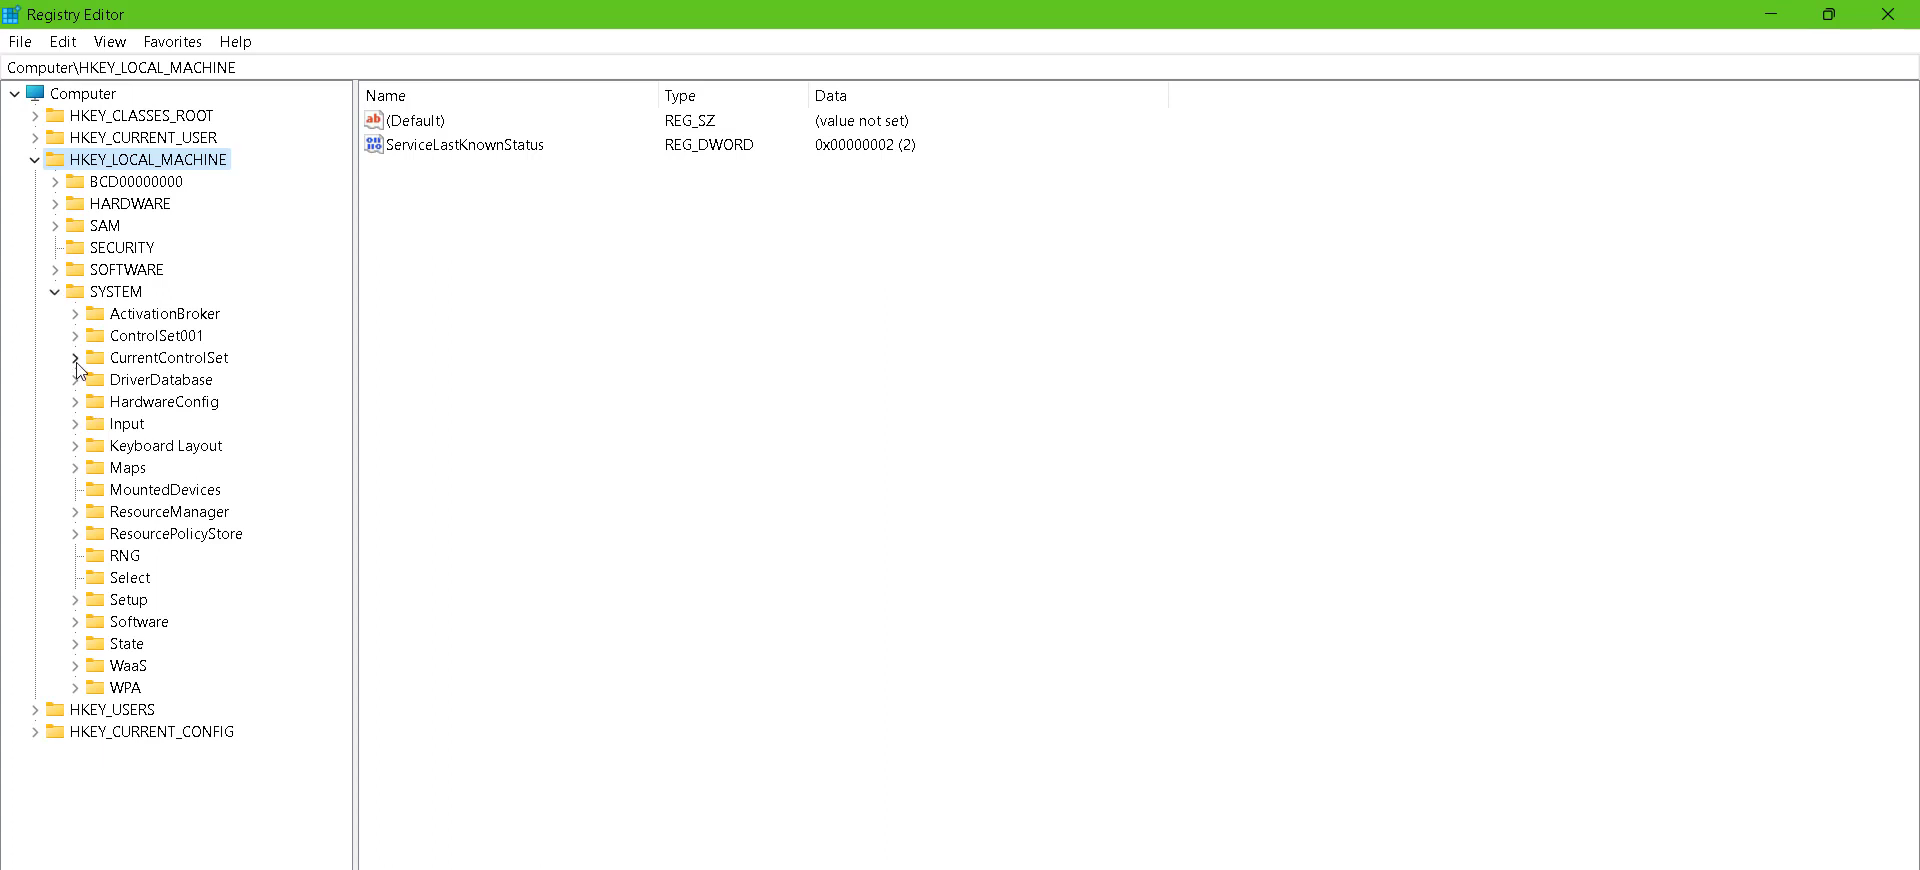
Task: Sort values by Type column header
Action: (x=733, y=96)
